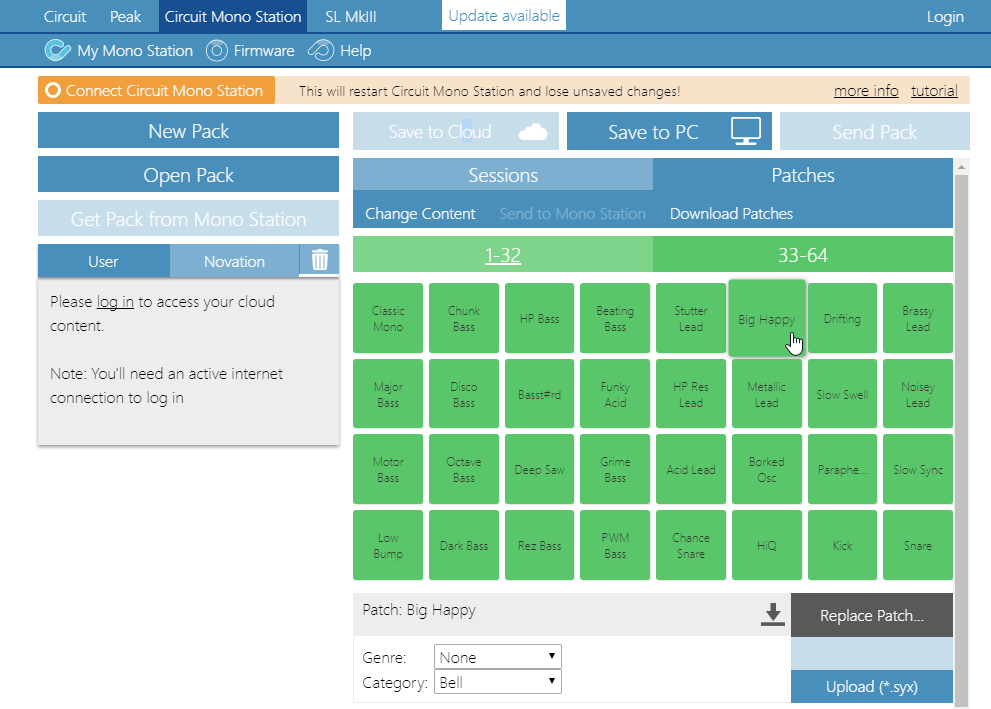
Task: Click the Send Pack button
Action: coord(875,131)
